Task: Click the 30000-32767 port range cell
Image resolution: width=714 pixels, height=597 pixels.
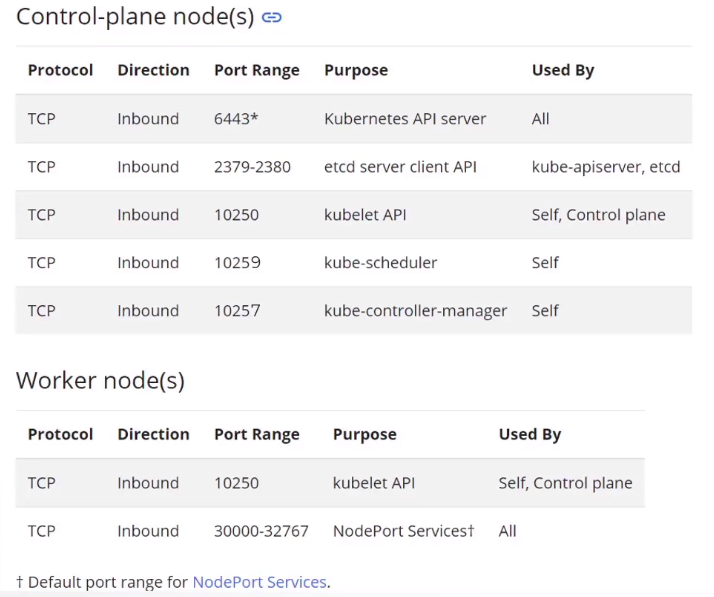Action: tap(261, 531)
